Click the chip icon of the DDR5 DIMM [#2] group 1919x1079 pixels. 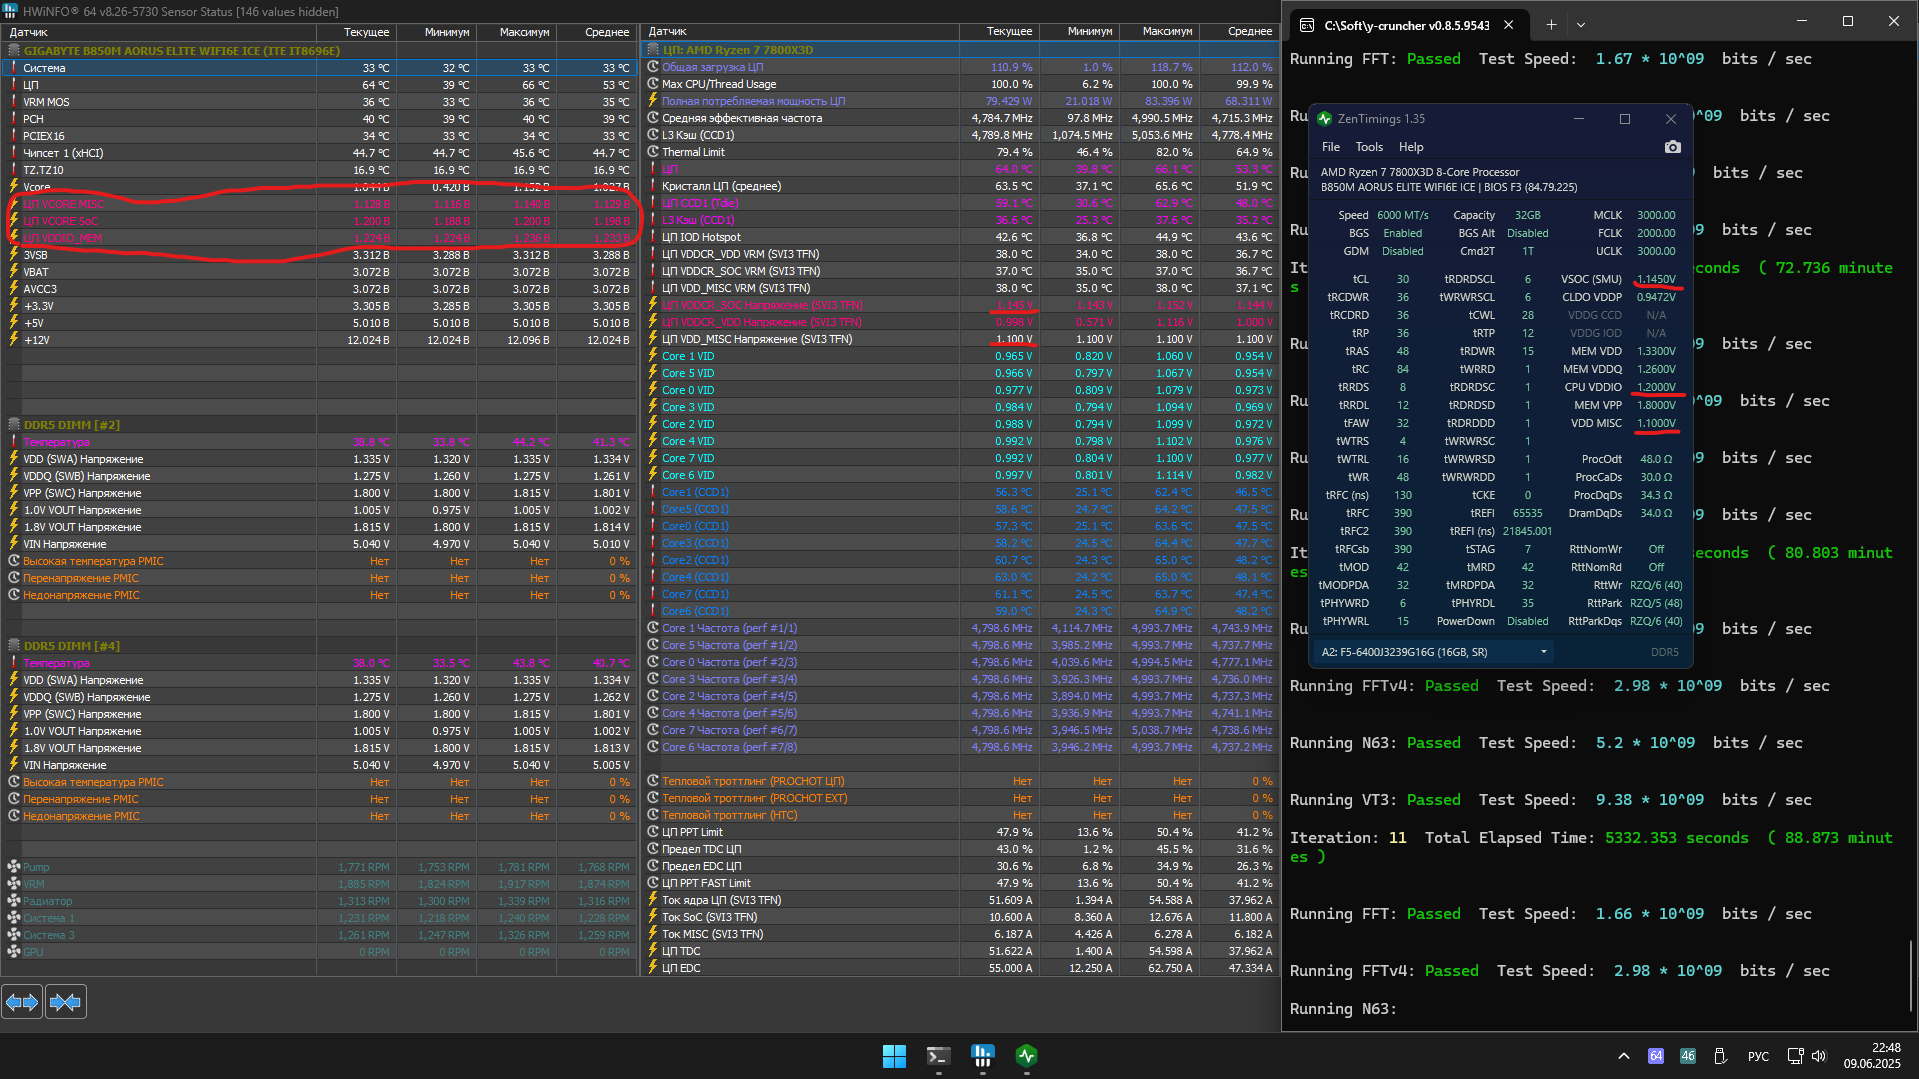point(14,425)
